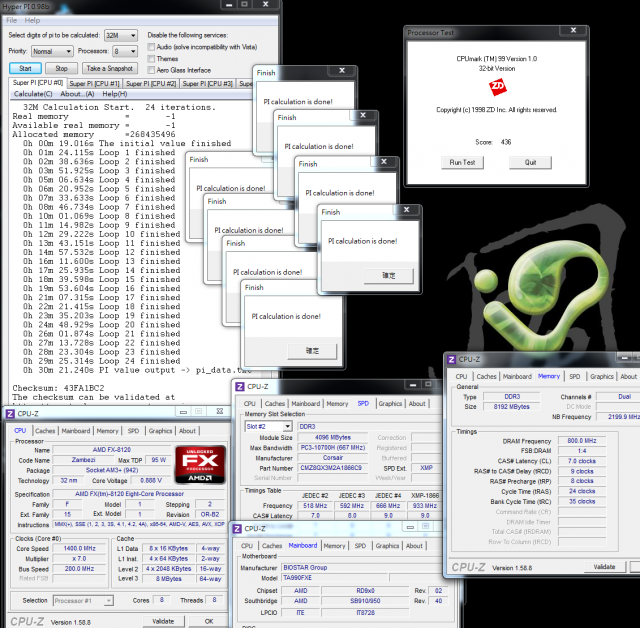This screenshot has height=628, width=640.
Task: Switch to Super PI [CPU #1] tab
Action: tap(94, 84)
